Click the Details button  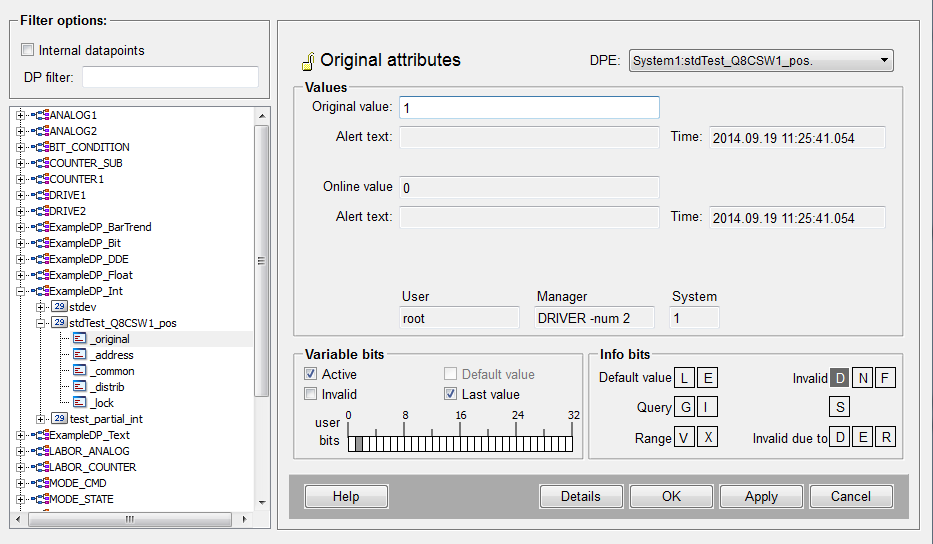(580, 496)
